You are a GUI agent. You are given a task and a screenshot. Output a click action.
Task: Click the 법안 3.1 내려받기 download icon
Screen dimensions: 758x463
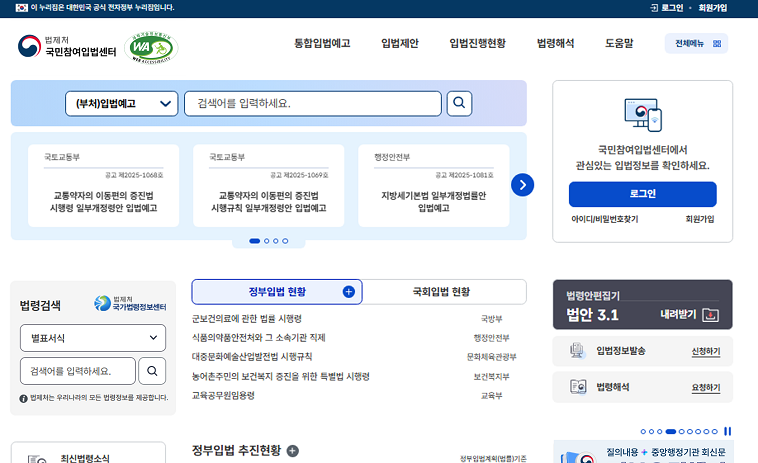click(x=711, y=315)
